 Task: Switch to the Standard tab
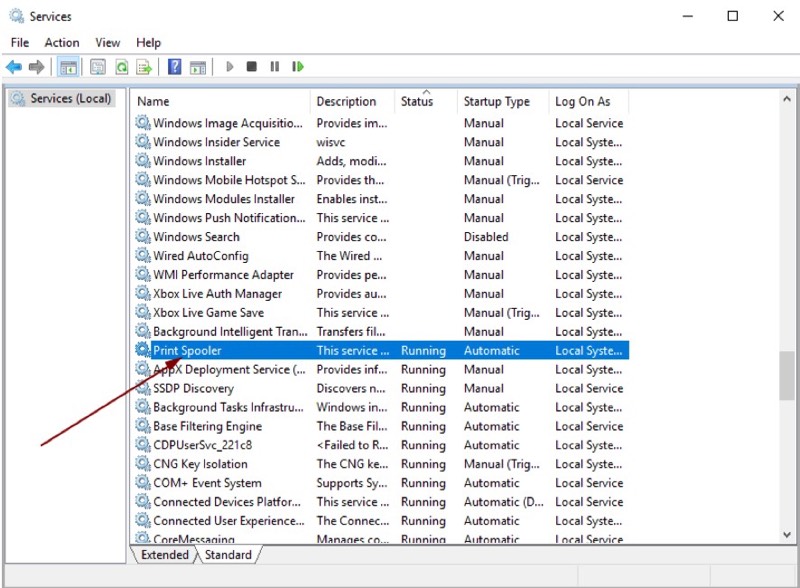click(228, 555)
